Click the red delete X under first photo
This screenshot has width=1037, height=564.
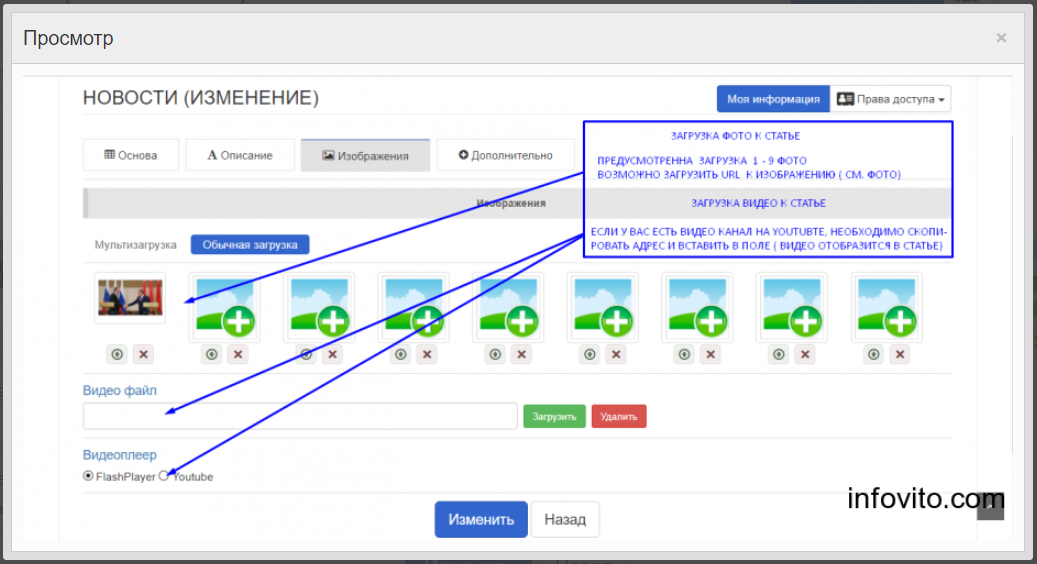(x=143, y=354)
